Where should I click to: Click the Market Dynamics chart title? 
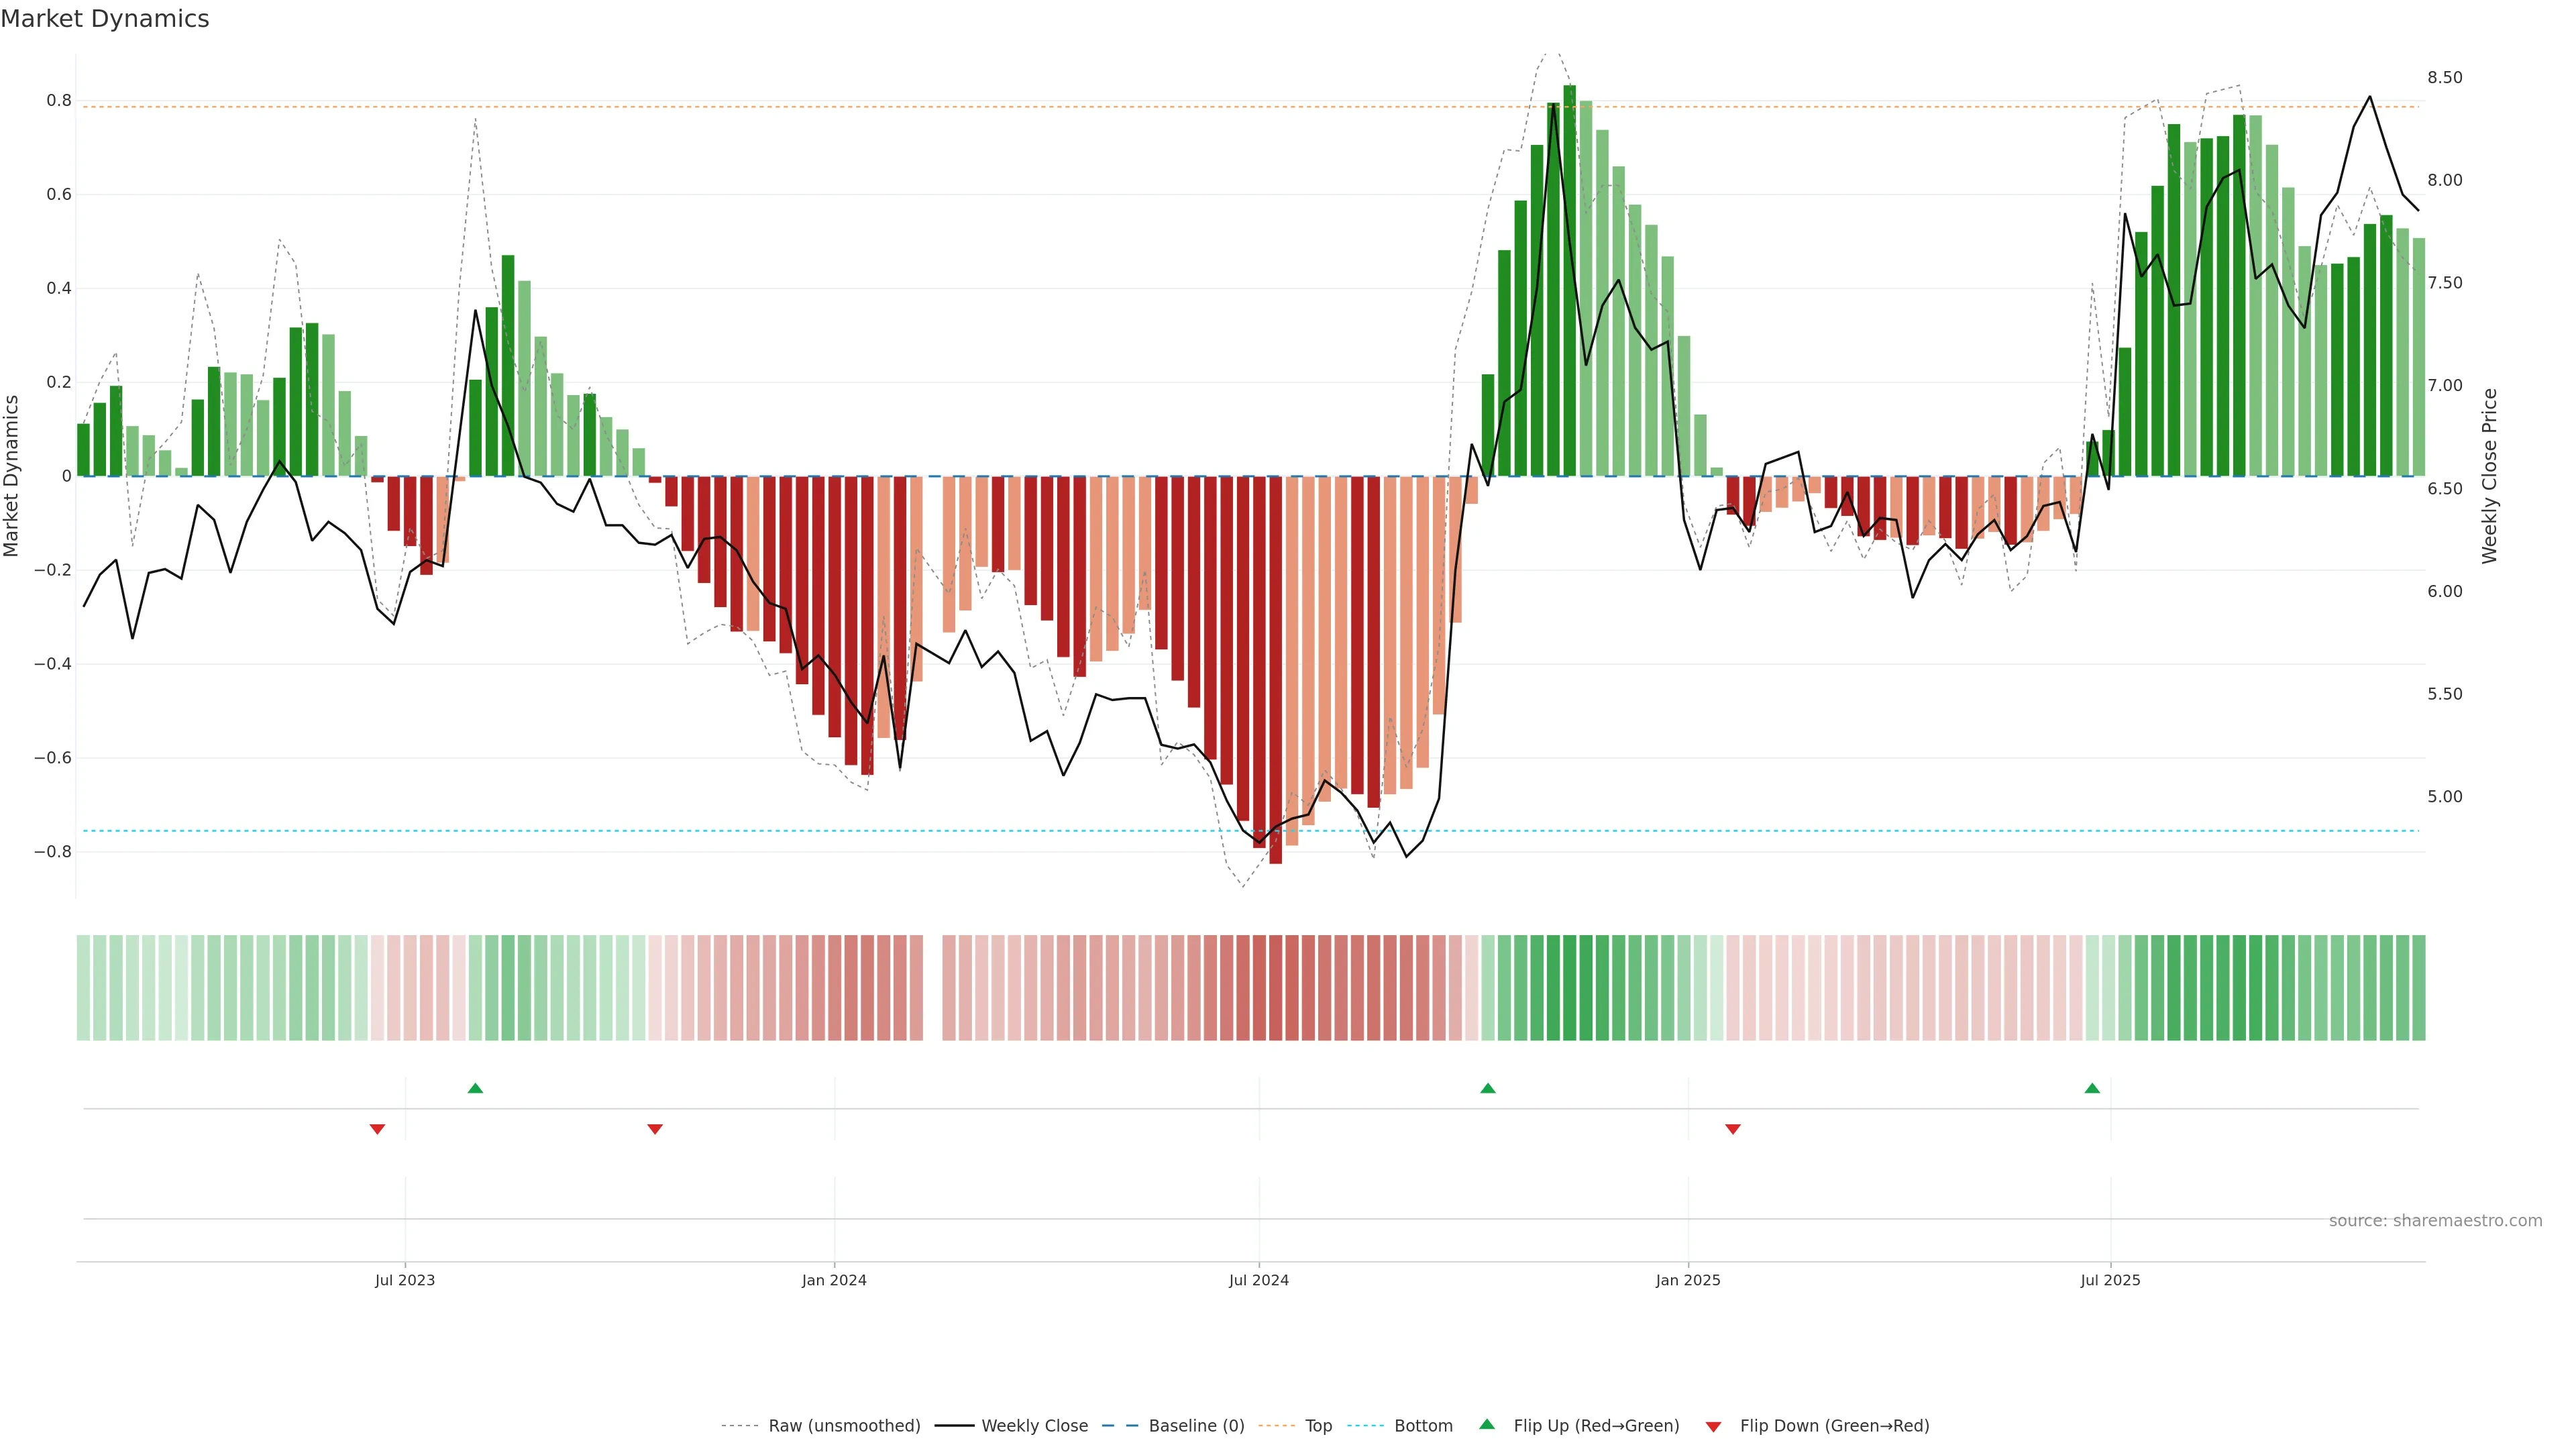point(105,19)
